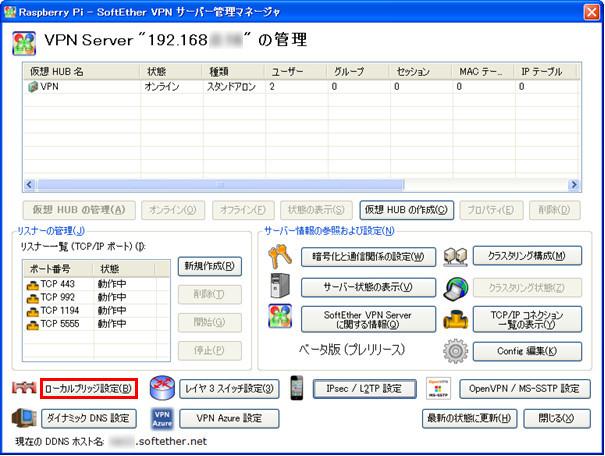Show サーバー状態の表示(V)
This screenshot has height=456, width=605.
(368, 287)
